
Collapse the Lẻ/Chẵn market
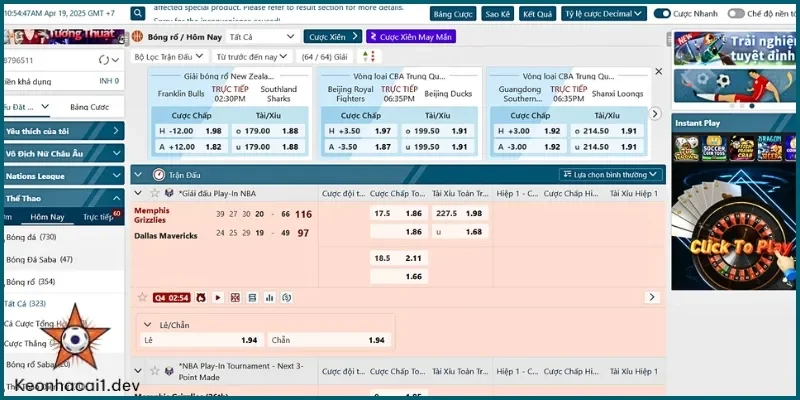147,324
